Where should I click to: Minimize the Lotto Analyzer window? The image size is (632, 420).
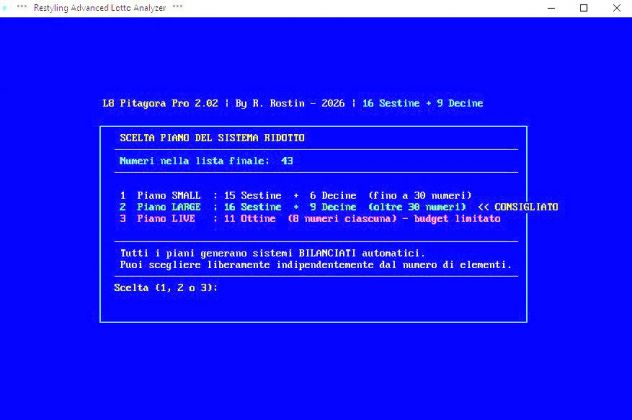551,8
